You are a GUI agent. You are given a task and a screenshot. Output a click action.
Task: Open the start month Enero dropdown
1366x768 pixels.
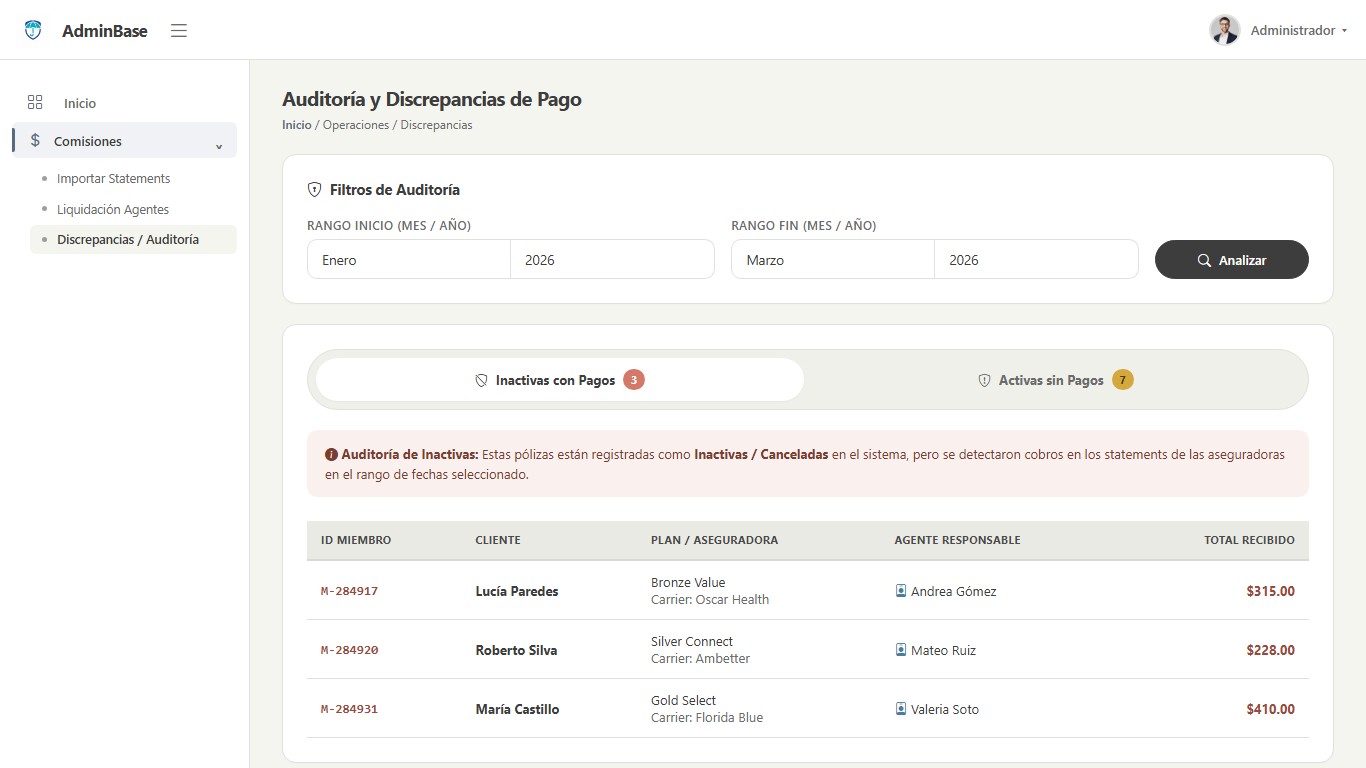point(409,259)
